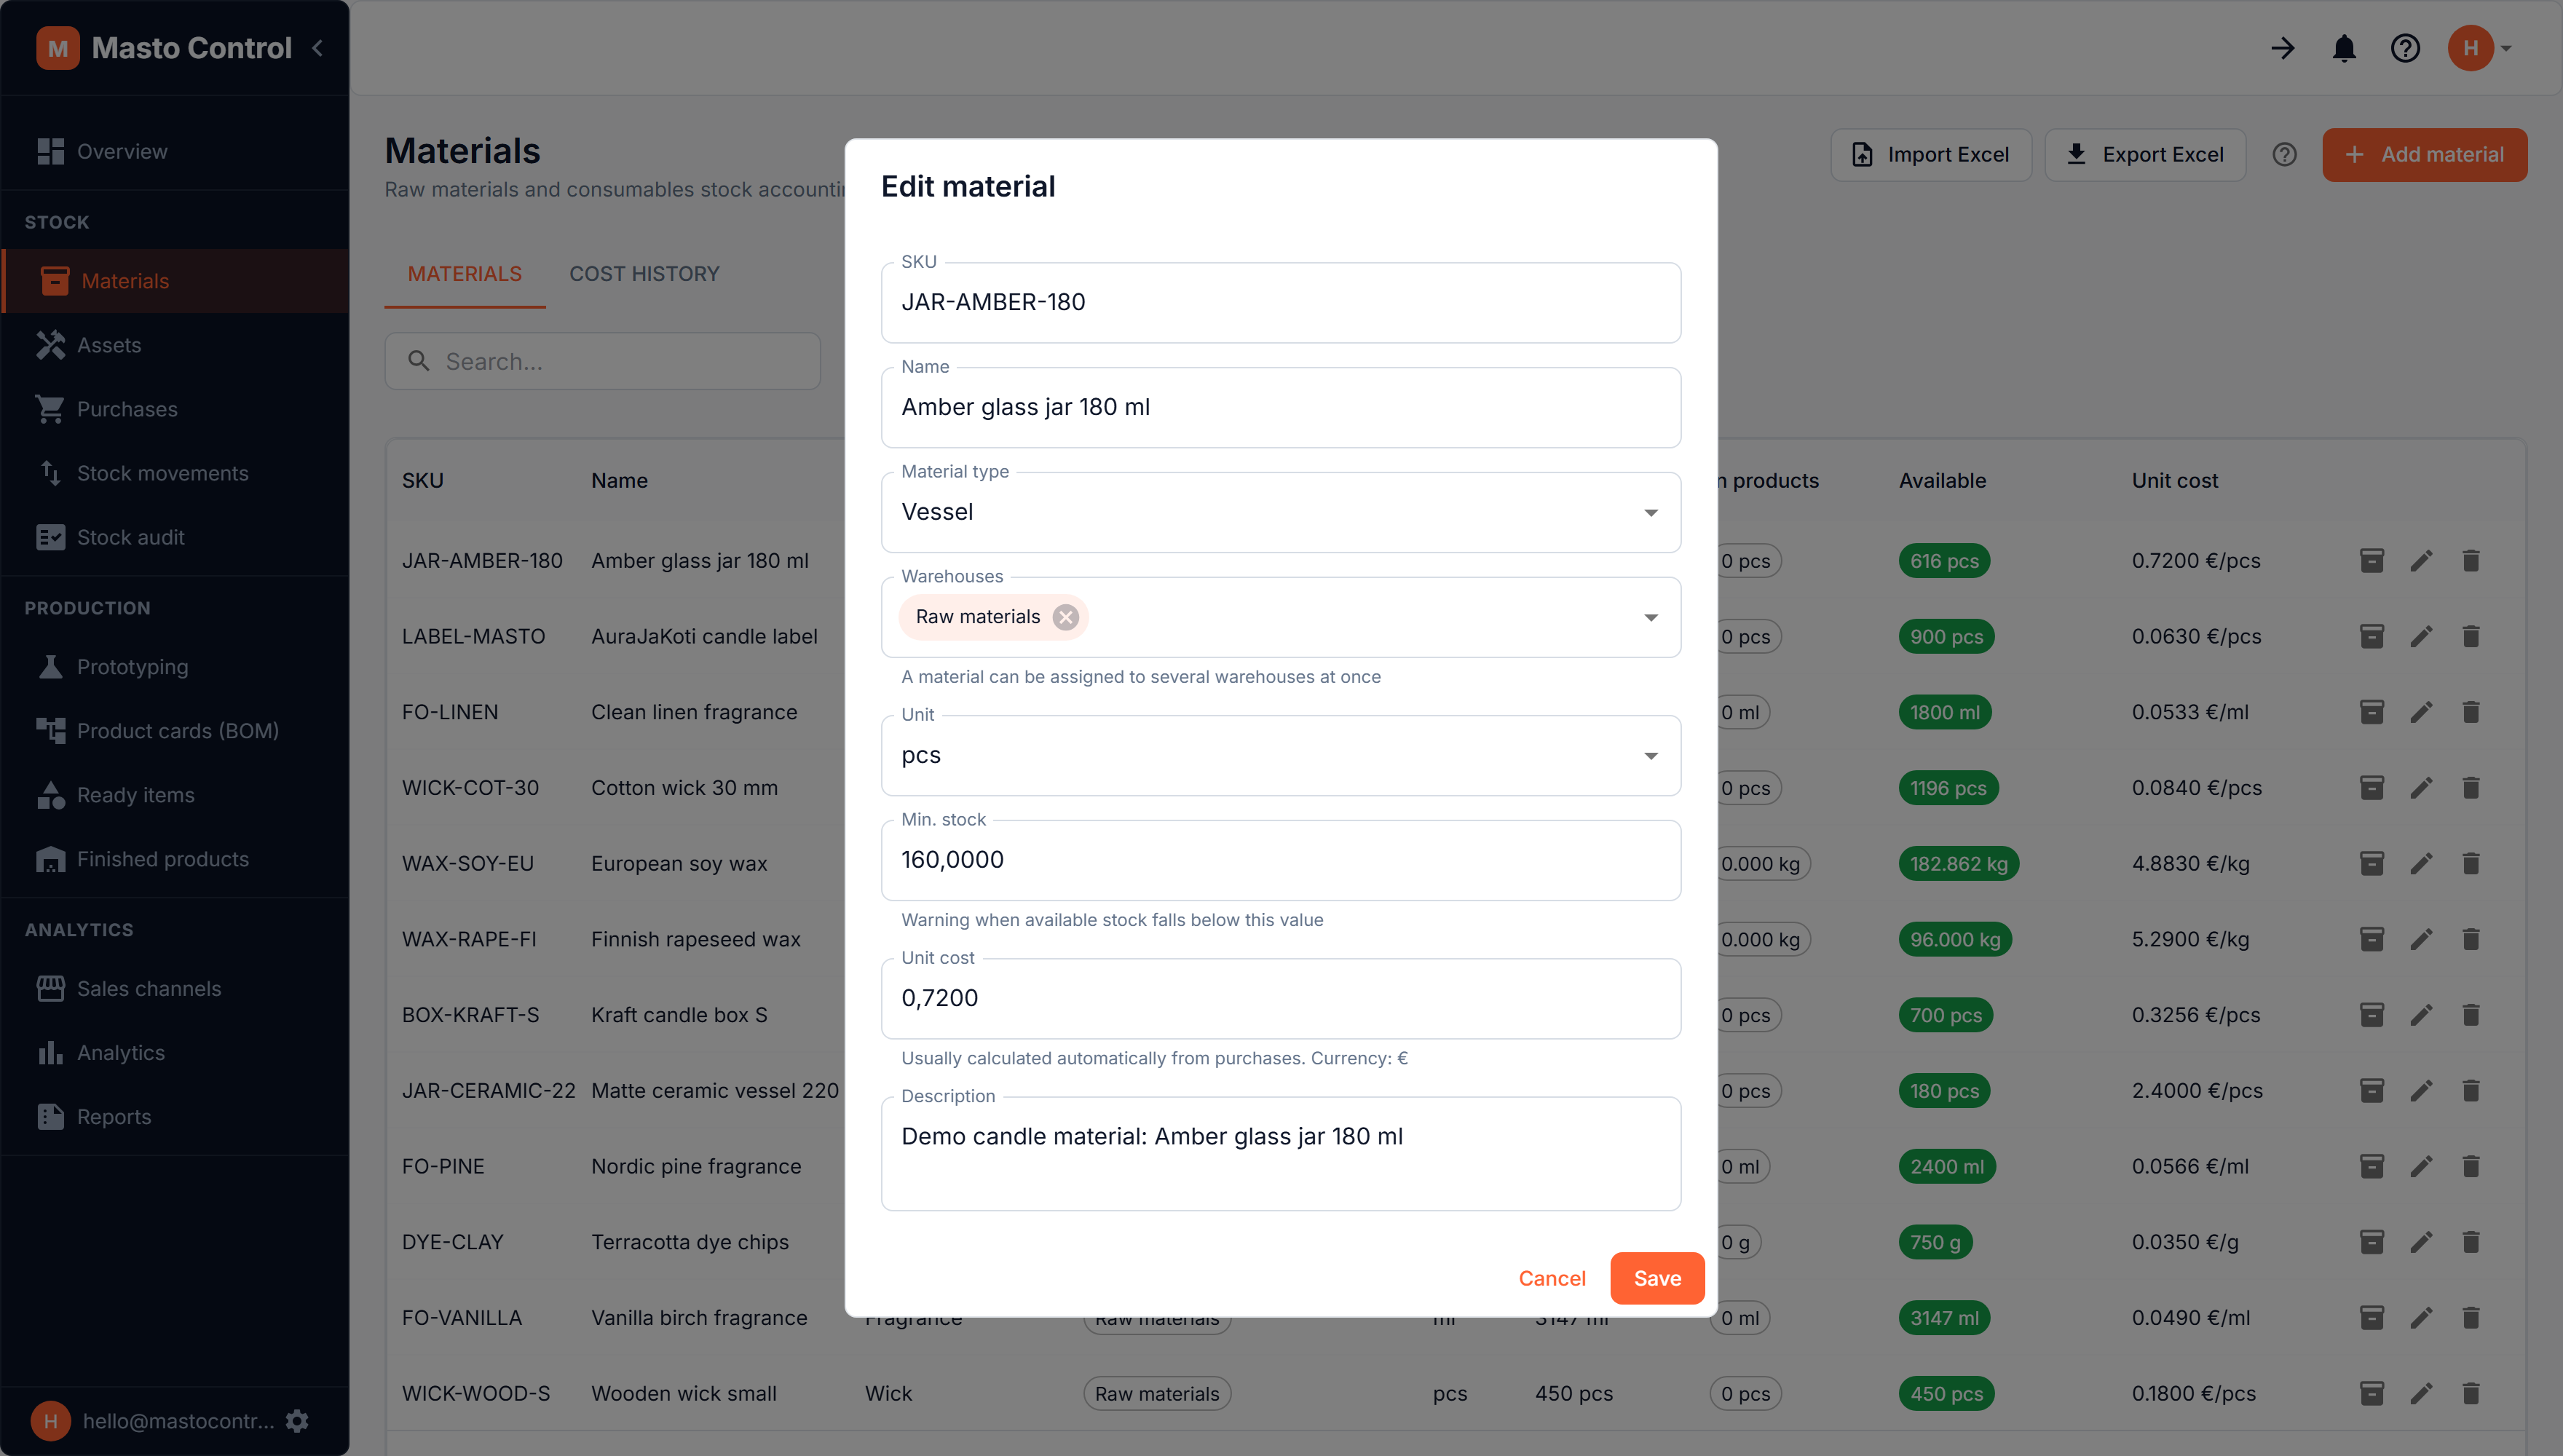Edit the WAX-SOY-EU row pencil icon
The image size is (2563, 1456).
tap(2421, 864)
